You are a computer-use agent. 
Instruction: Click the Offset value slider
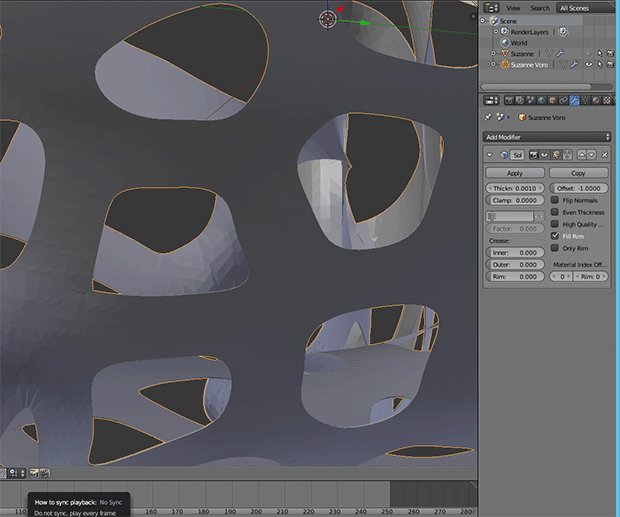pyautogui.click(x=580, y=188)
